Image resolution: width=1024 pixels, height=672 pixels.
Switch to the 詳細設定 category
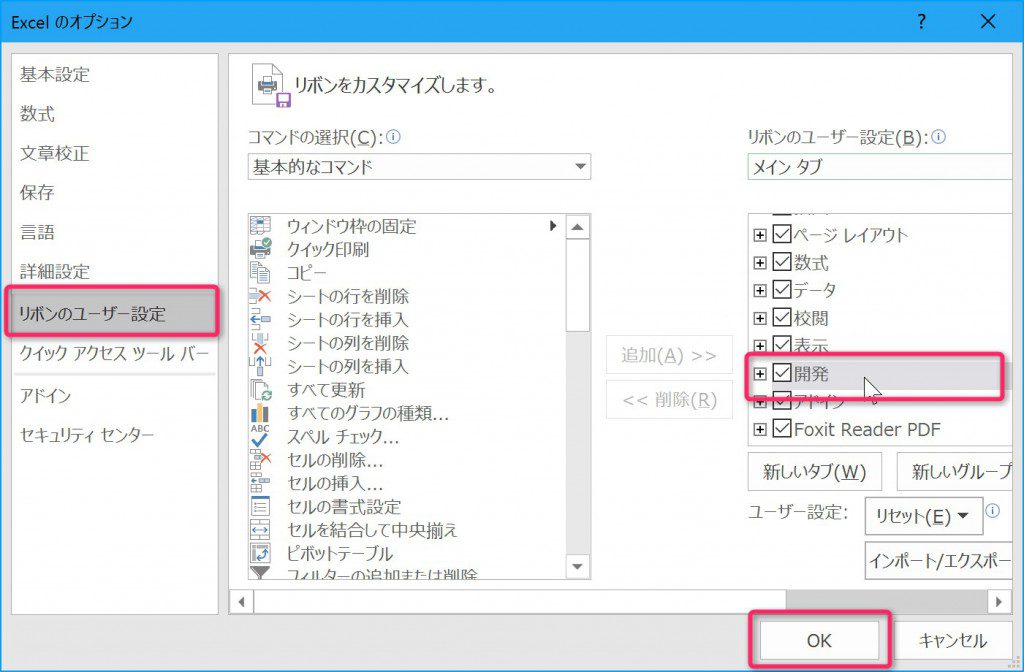(55, 272)
